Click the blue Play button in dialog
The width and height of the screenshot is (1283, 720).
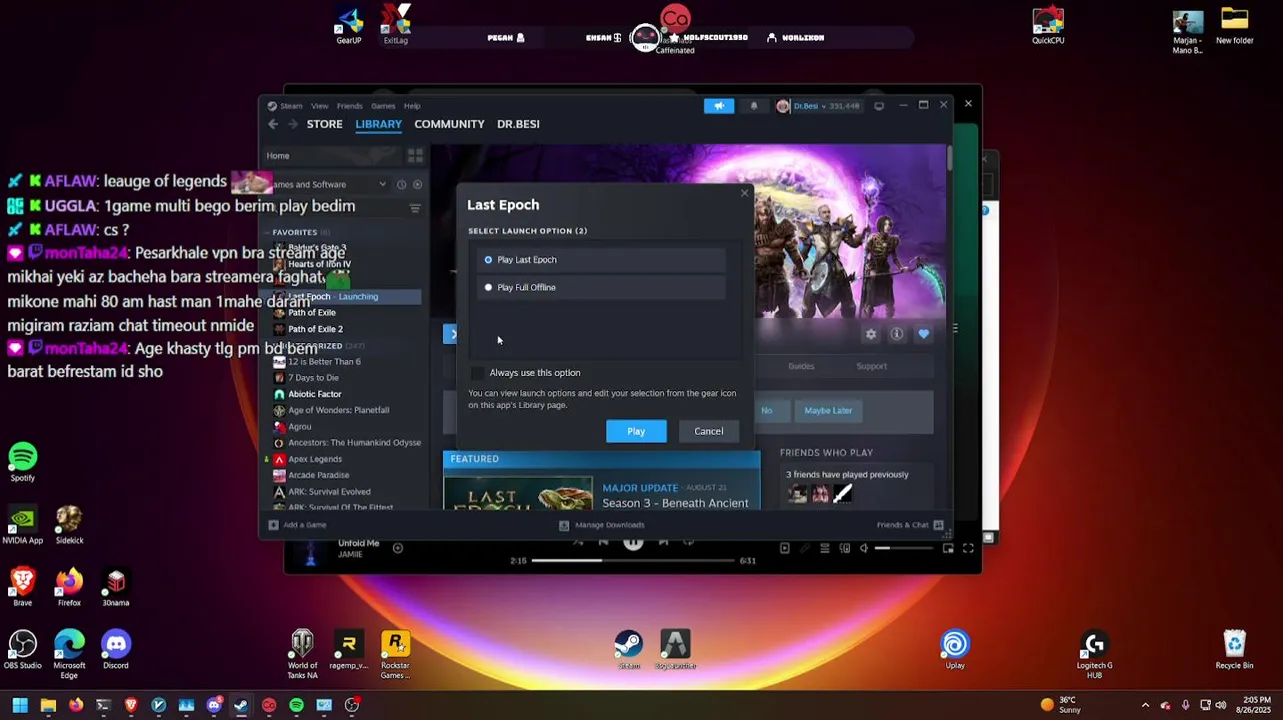(636, 431)
